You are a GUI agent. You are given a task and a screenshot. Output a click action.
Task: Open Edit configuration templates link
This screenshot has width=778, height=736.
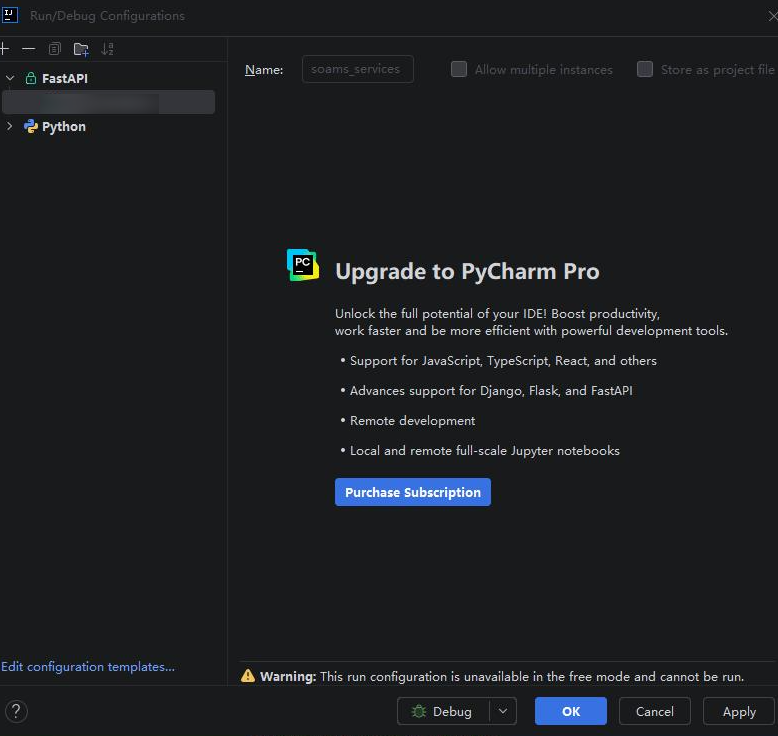click(x=88, y=667)
